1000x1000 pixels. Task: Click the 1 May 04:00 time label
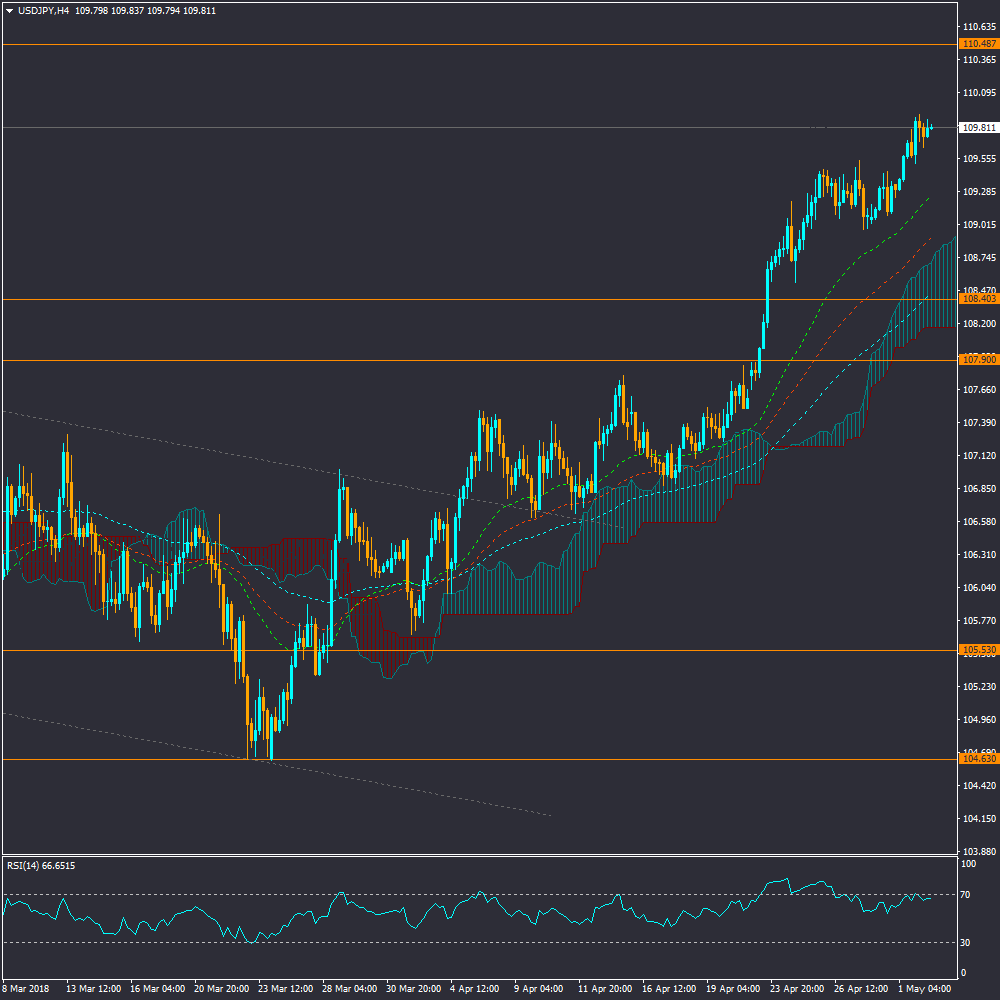(x=926, y=988)
